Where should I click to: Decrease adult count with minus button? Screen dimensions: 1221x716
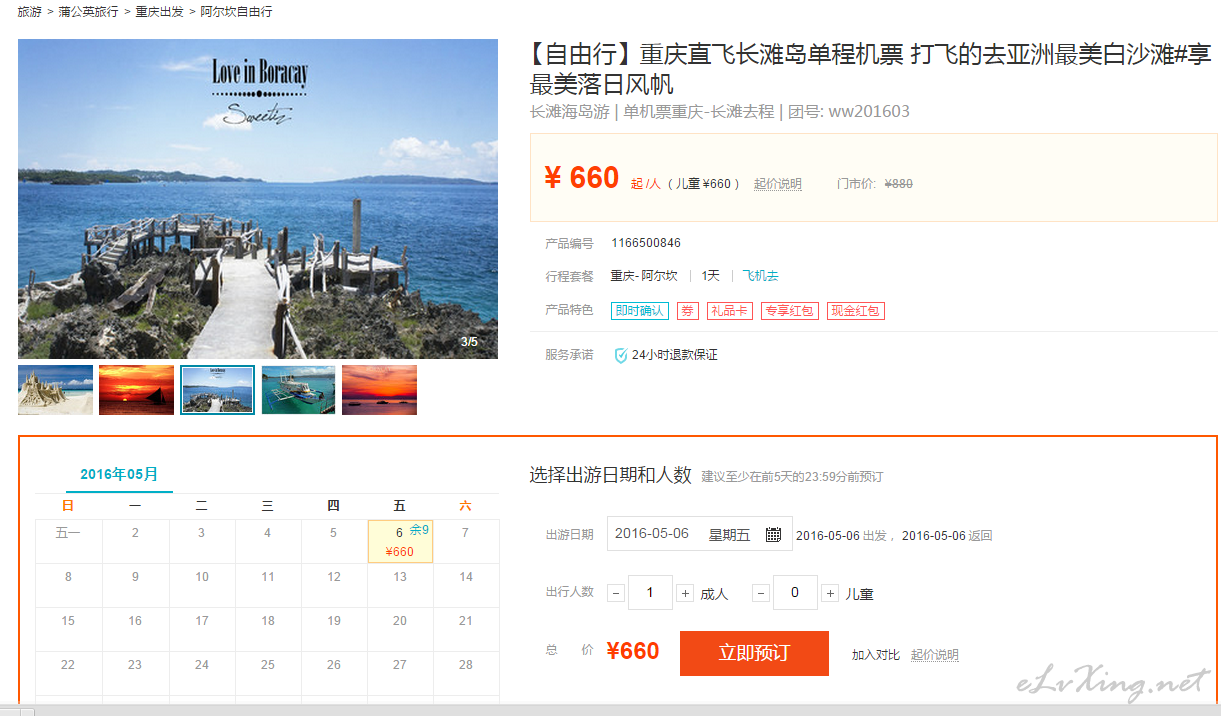click(x=615, y=593)
